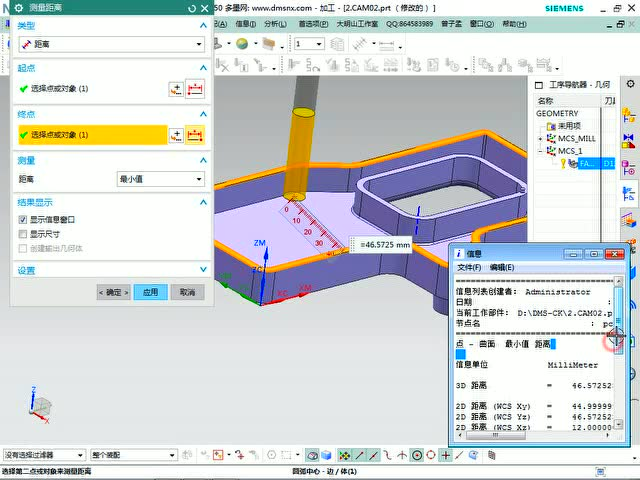Toggle the checkbox beside 工序导航器 title
The height and width of the screenshot is (480, 640).
(539, 85)
